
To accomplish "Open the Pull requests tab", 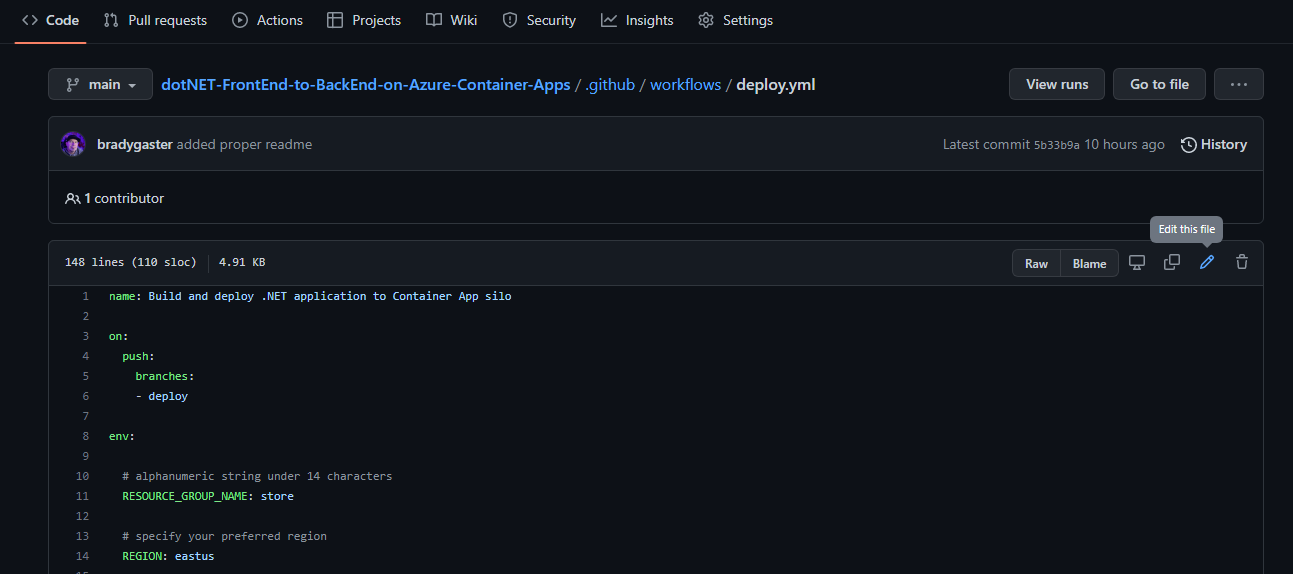I will click(x=155, y=20).
